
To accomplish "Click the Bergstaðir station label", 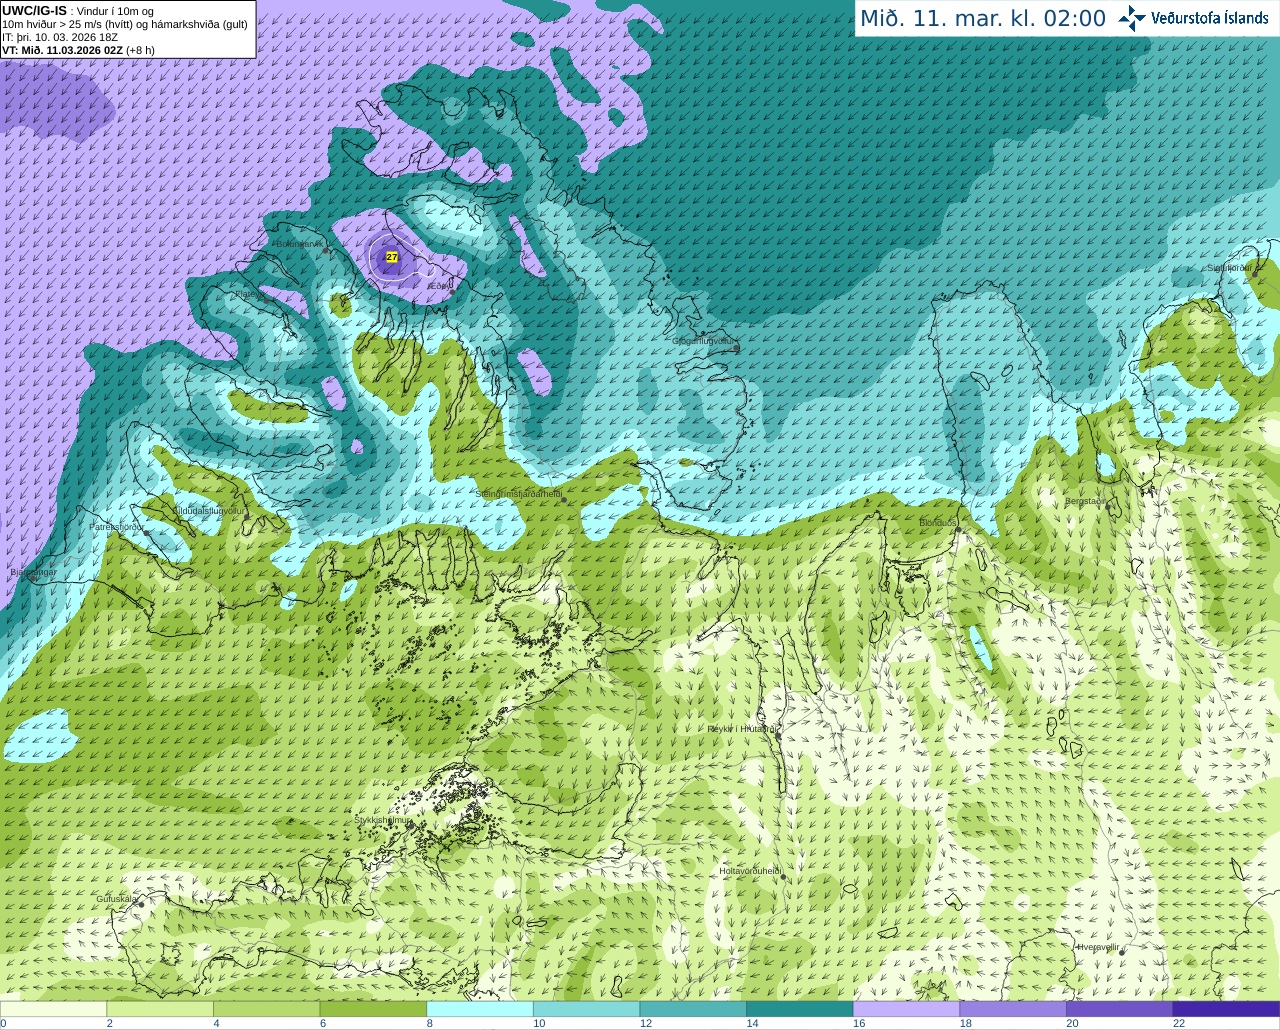I will coord(1086,501).
